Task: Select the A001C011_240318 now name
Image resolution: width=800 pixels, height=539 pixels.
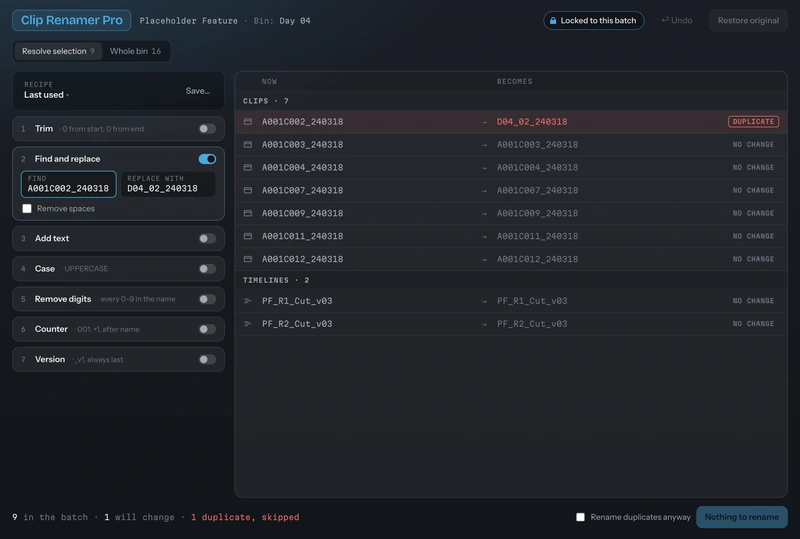Action: [x=303, y=236]
